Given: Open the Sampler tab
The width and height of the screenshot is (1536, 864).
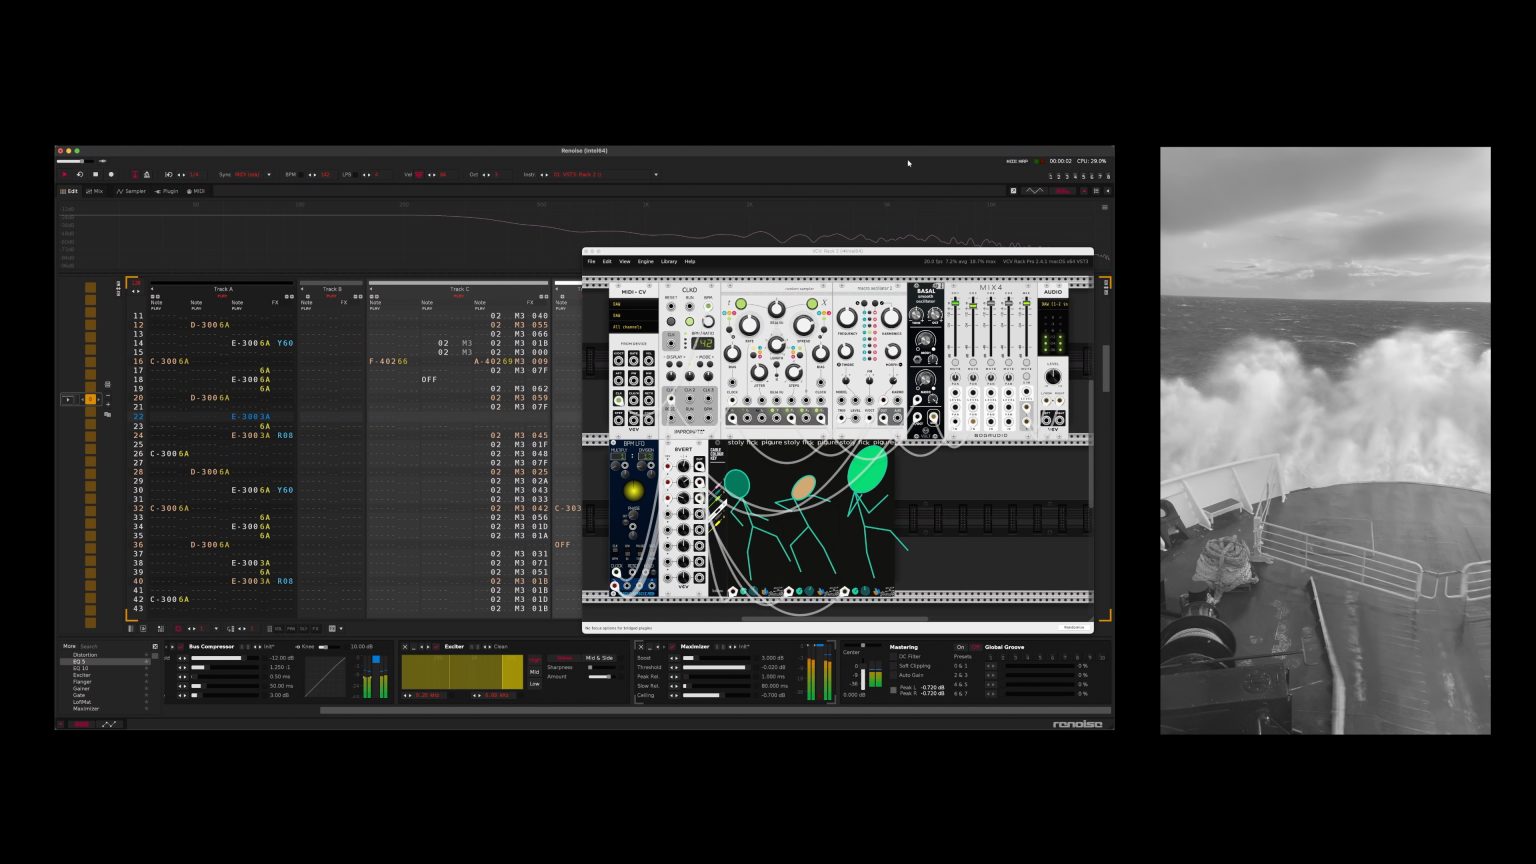Looking at the screenshot, I should pos(131,191).
